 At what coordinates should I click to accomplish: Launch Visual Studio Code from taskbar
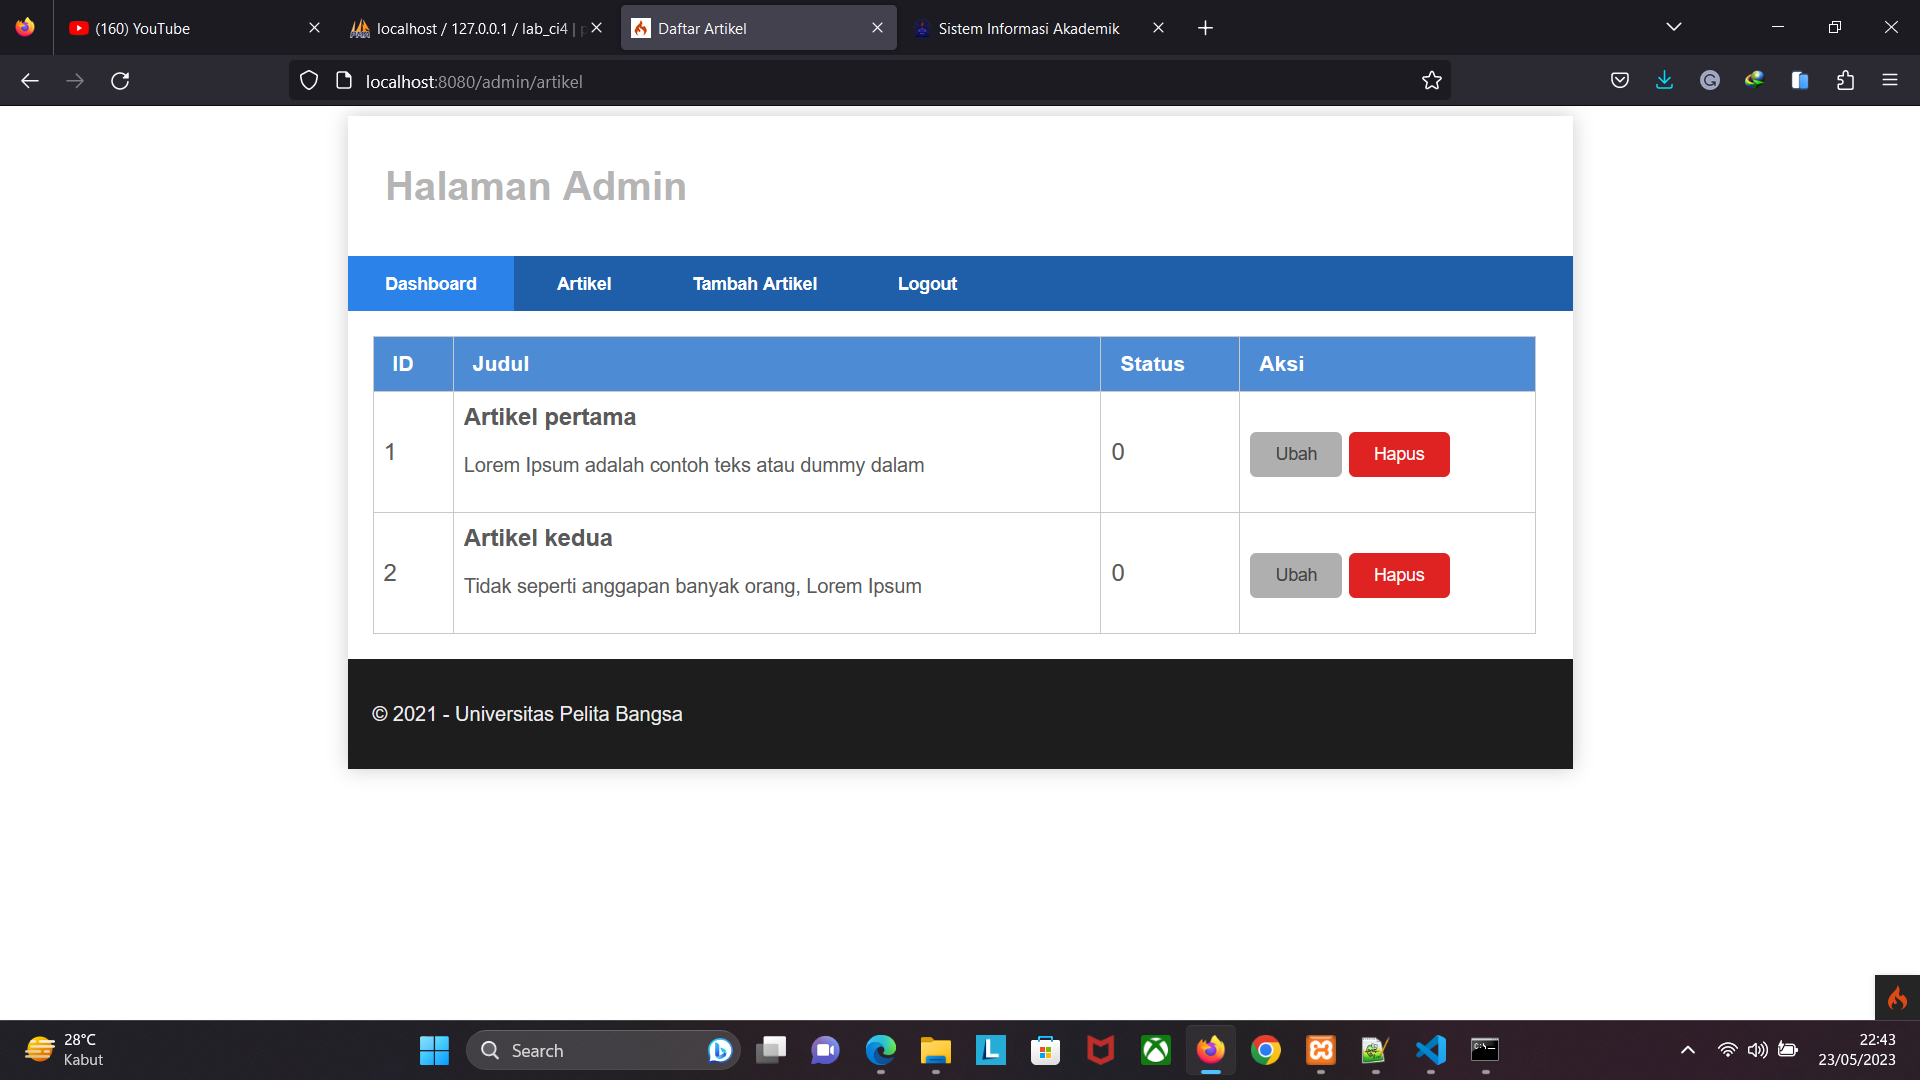(1430, 1051)
